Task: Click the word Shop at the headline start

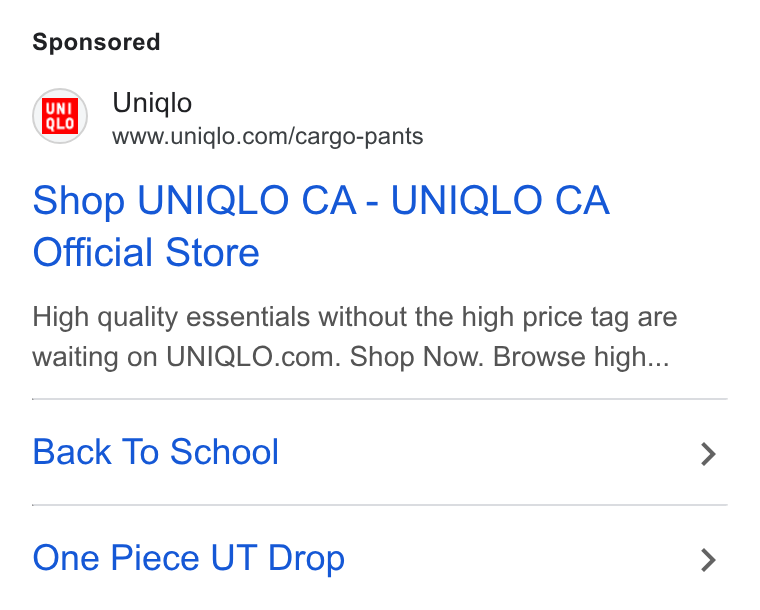Action: [79, 201]
